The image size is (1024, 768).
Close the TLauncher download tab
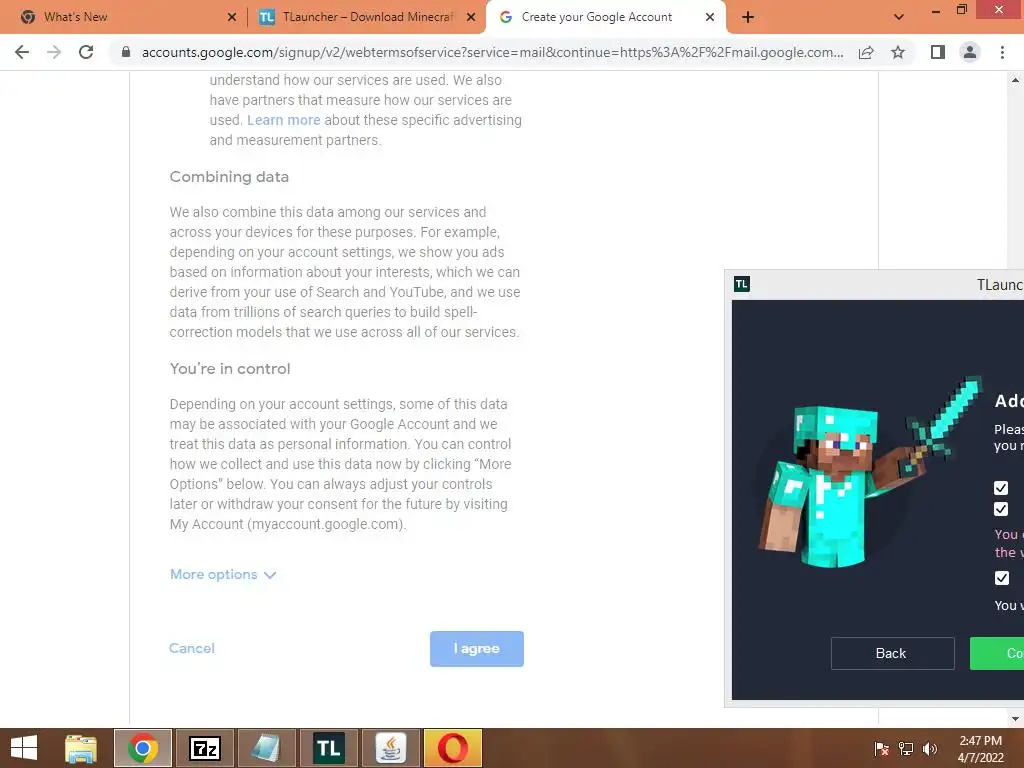tap(471, 18)
